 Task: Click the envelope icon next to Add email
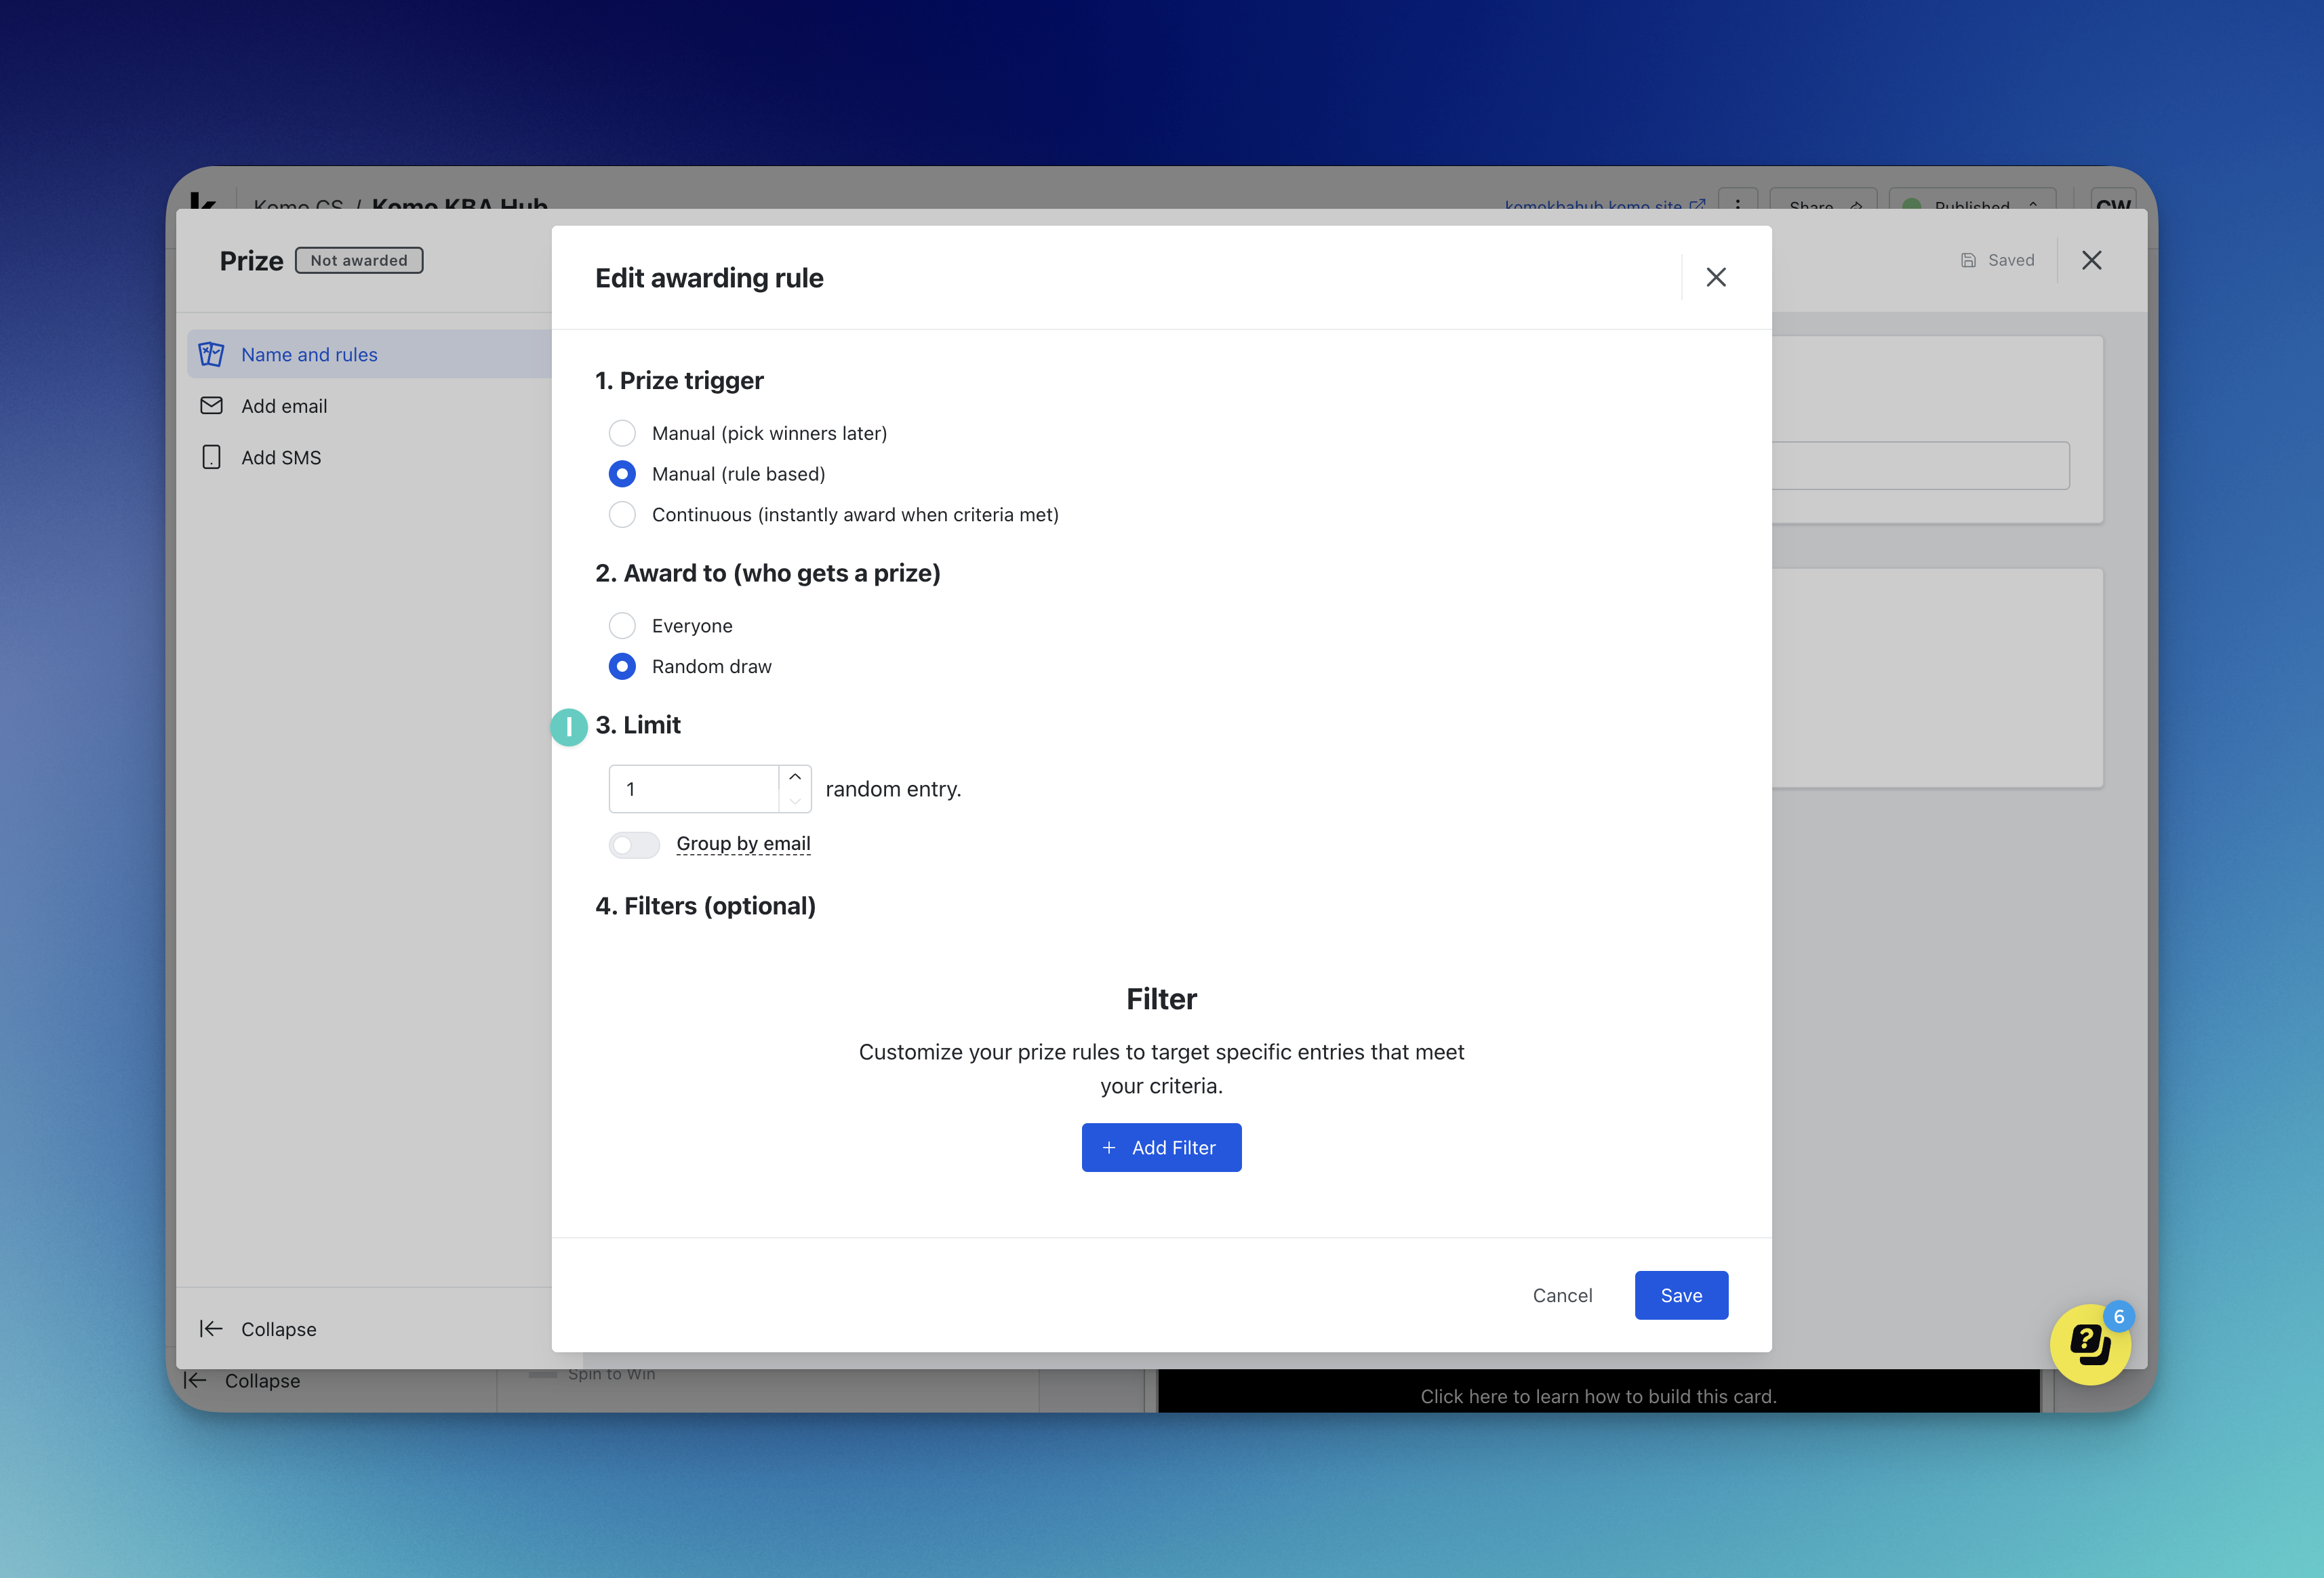click(211, 406)
